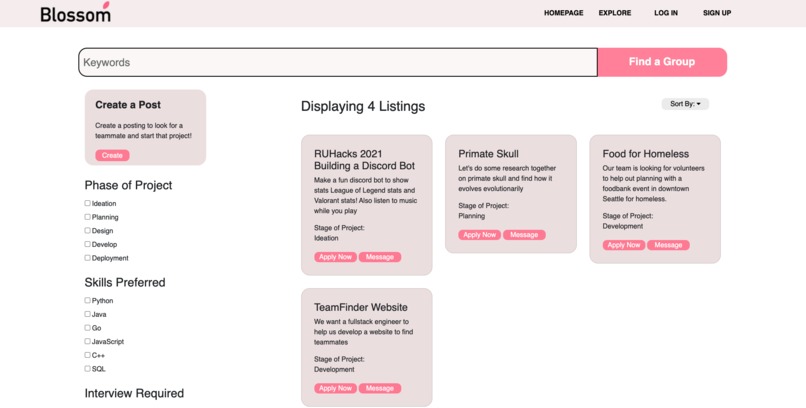
Task: Check the Deployment phase checkbox
Action: 87,257
